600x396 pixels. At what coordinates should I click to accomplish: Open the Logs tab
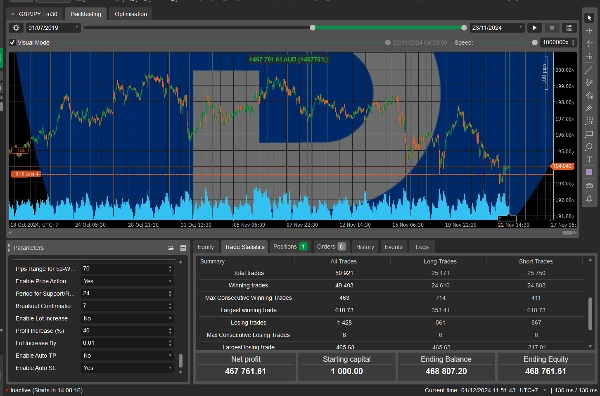422,247
